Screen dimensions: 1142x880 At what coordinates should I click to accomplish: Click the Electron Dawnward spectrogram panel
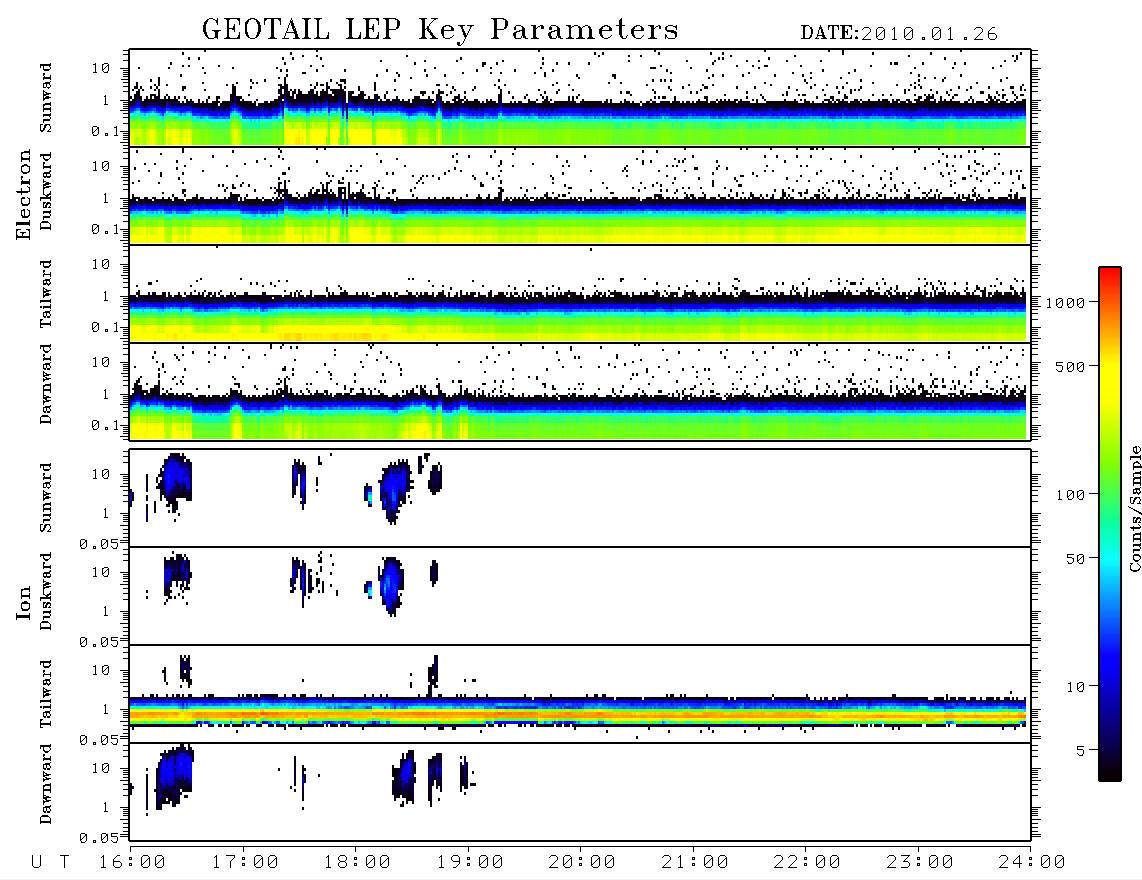tap(580, 392)
